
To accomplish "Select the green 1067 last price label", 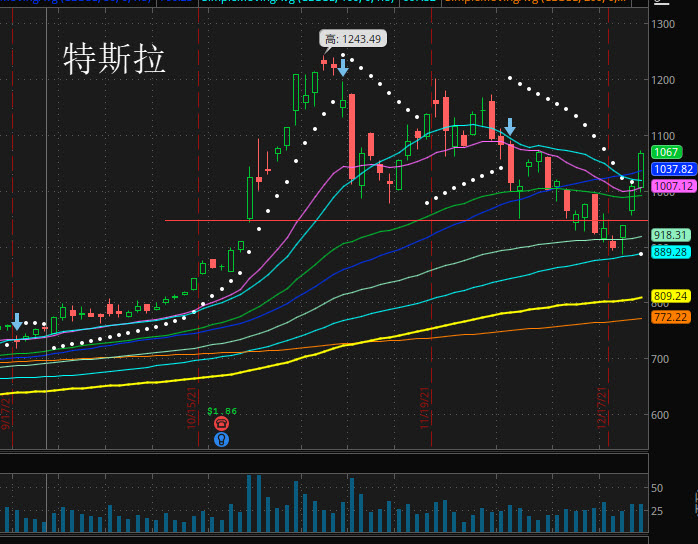I will 666,152.
